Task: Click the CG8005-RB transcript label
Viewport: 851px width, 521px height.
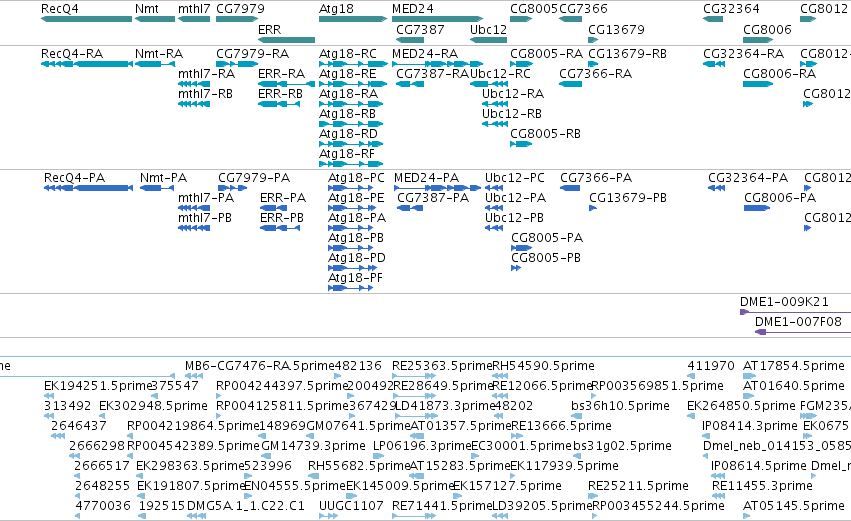Action: tap(545, 134)
